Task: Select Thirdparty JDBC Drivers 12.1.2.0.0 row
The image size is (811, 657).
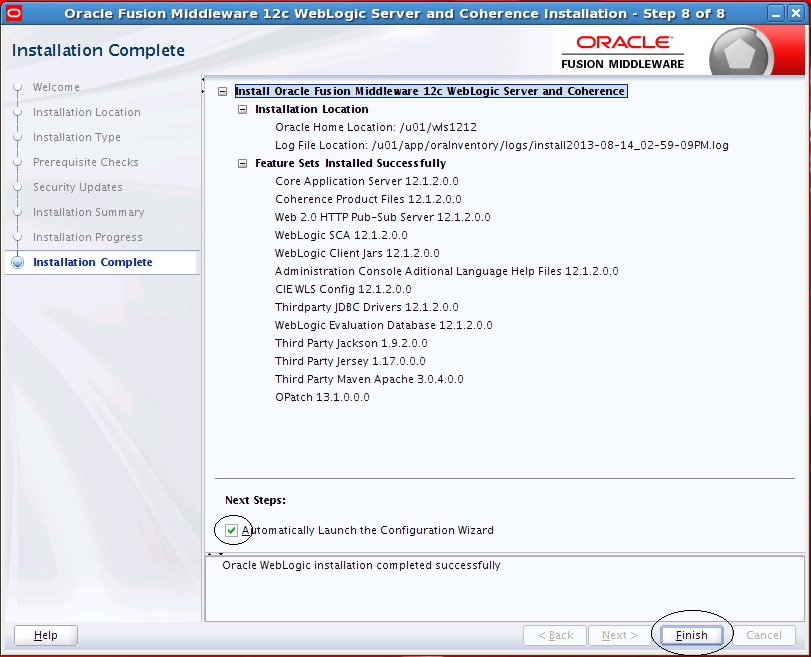Action: point(367,307)
